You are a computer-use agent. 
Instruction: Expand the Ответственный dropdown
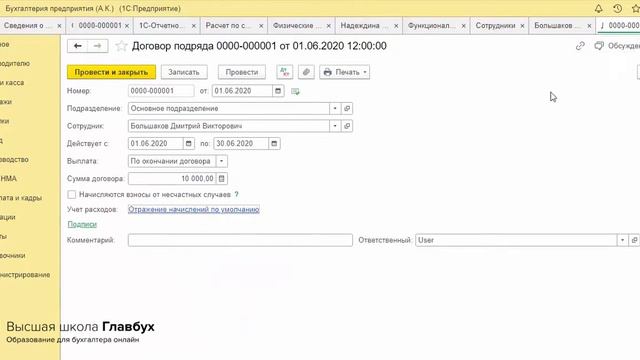tap(622, 240)
